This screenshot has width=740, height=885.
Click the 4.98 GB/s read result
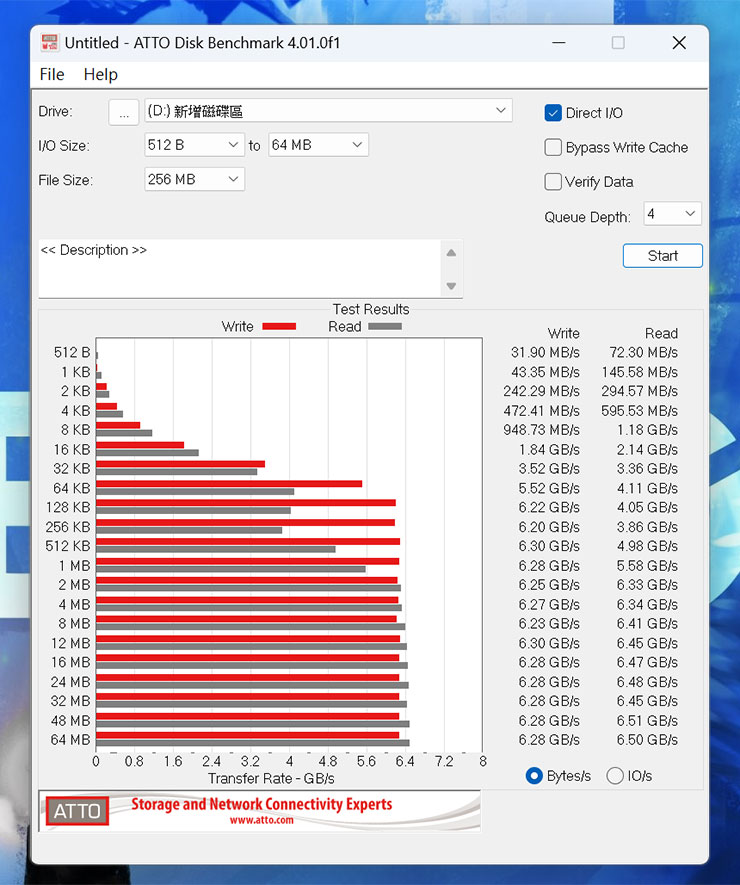[x=647, y=546]
